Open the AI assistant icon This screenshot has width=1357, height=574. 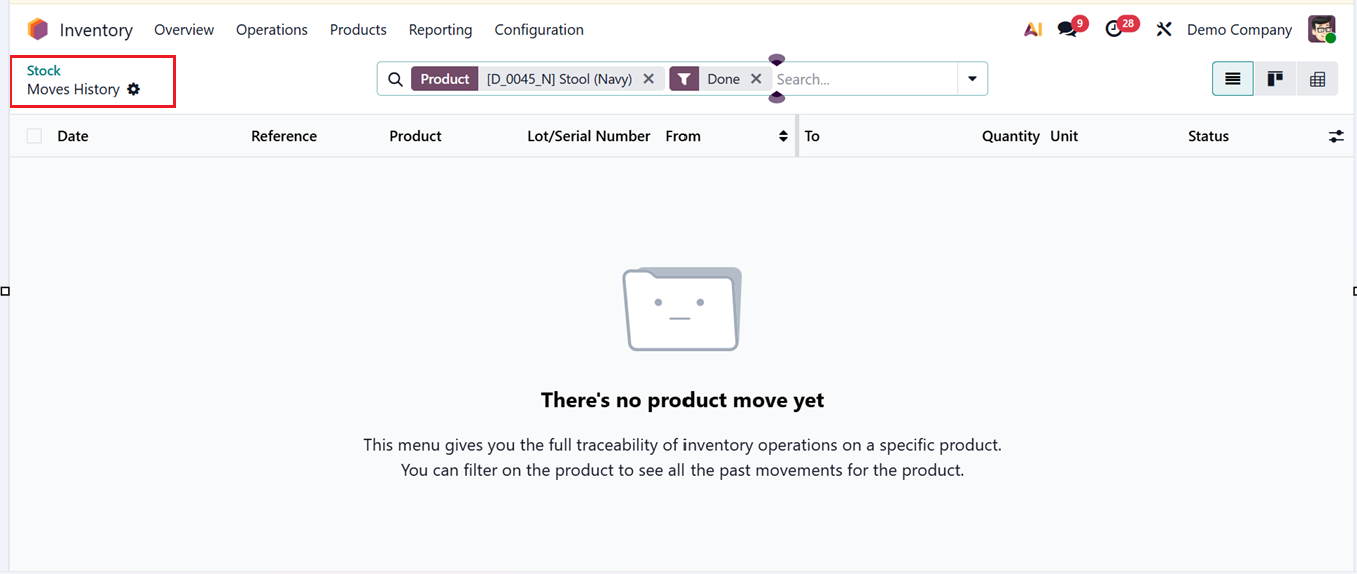1033,30
